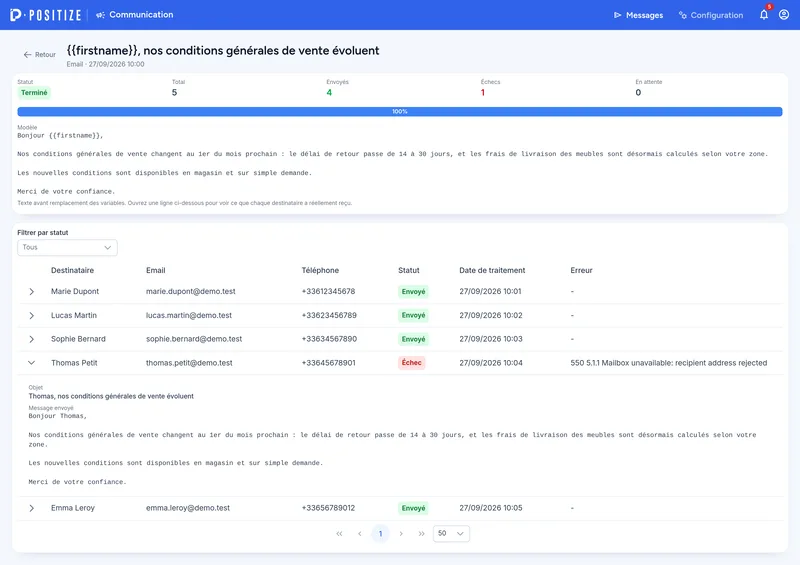
Task: Open the Configuration menu
Action: pos(711,15)
